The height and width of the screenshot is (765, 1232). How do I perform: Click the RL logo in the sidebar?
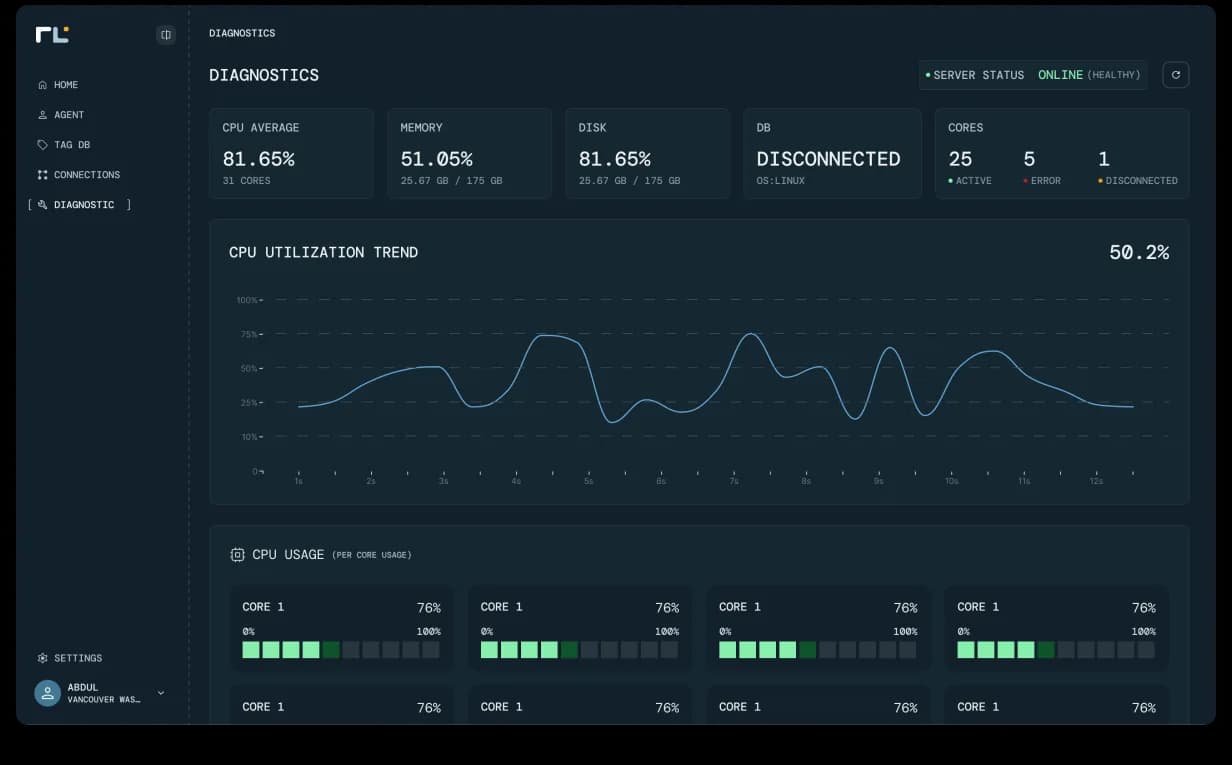[52, 35]
